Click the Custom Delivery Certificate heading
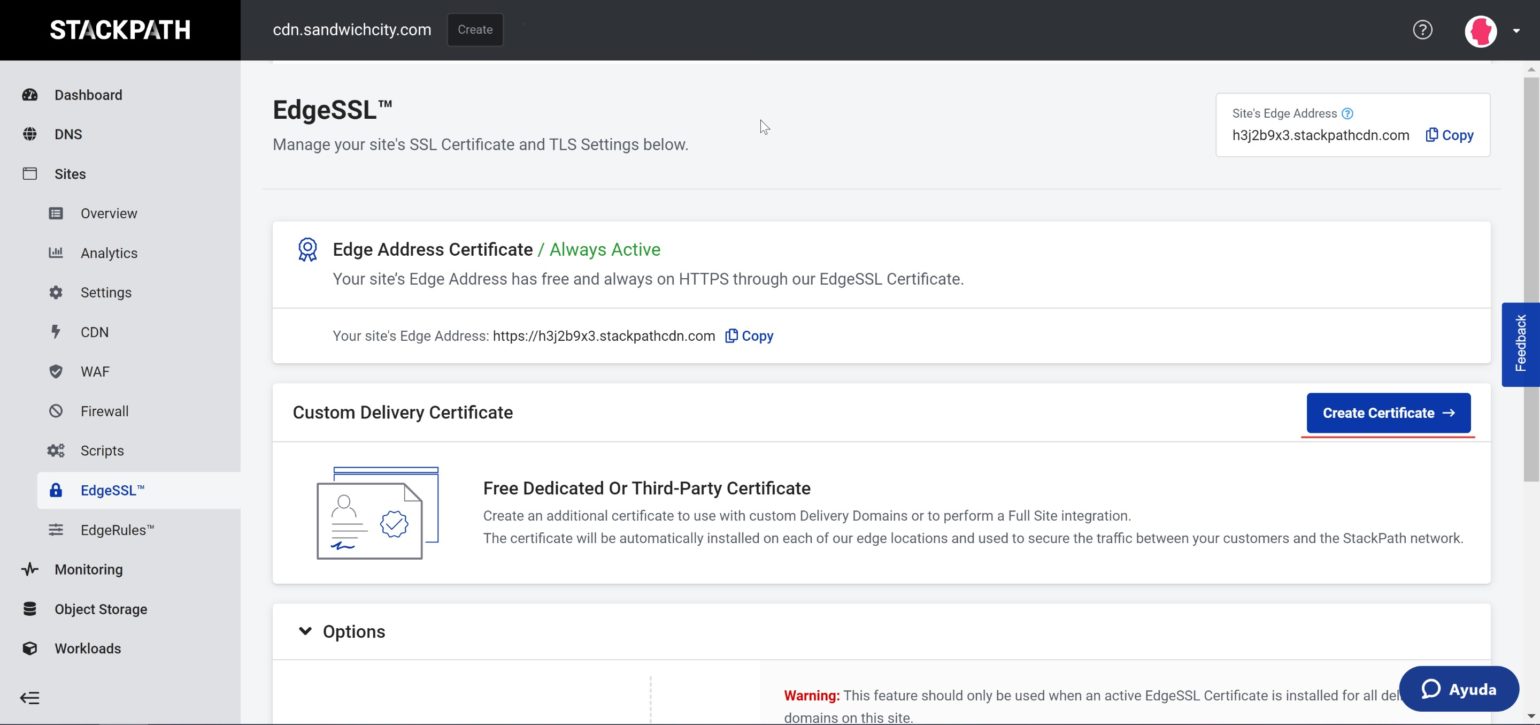This screenshot has height=725, width=1540. (x=403, y=412)
